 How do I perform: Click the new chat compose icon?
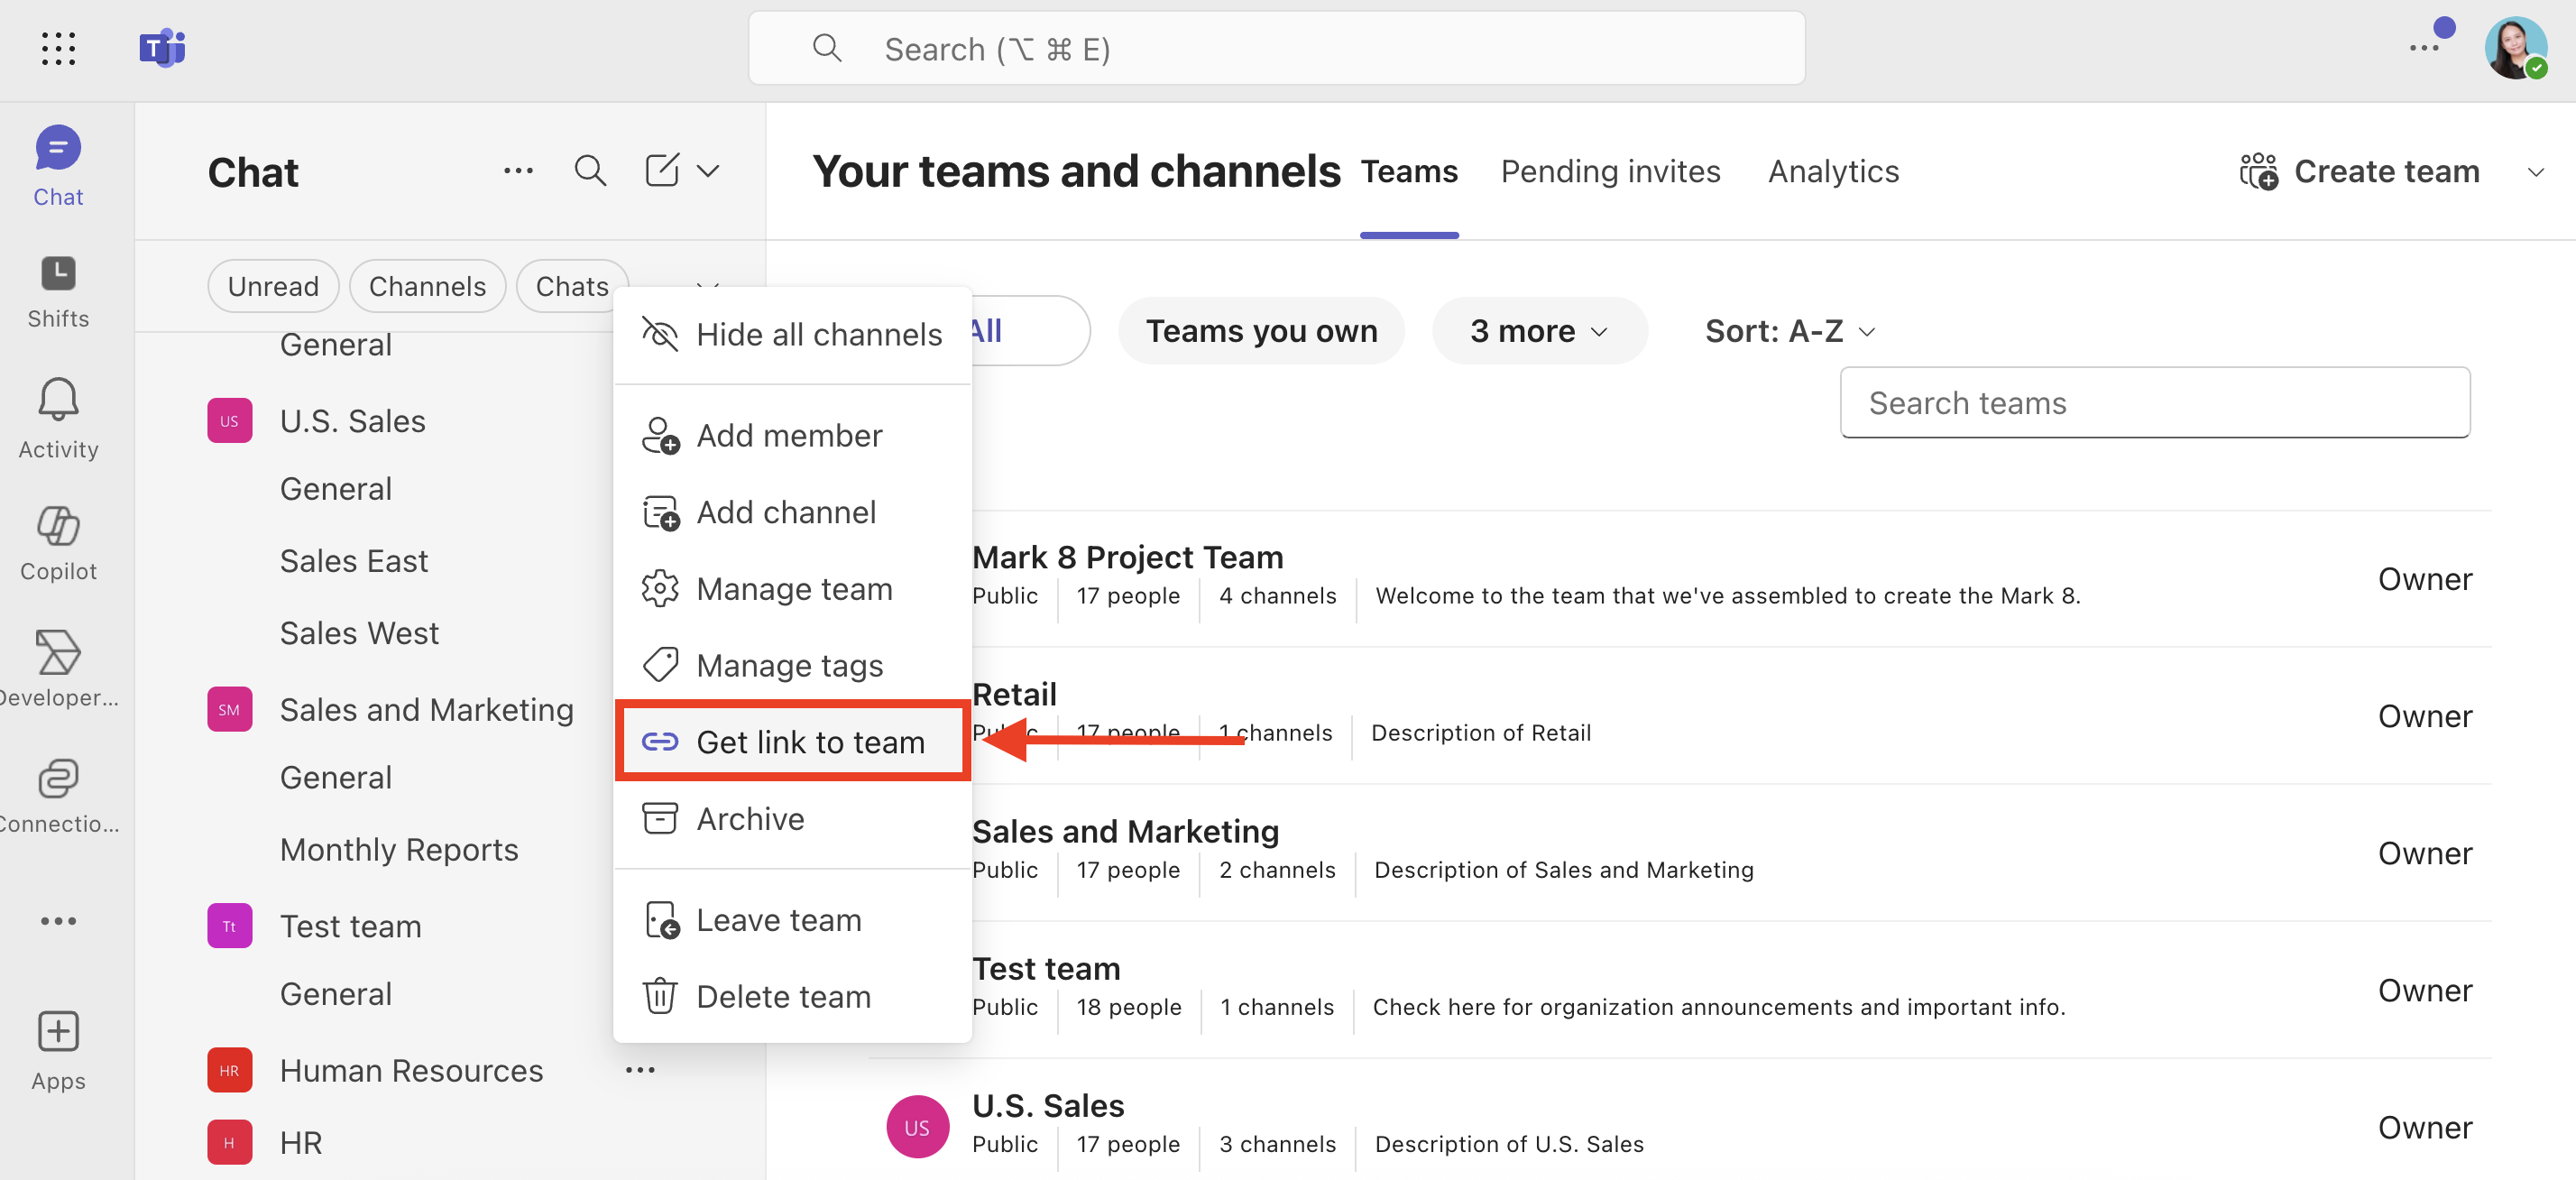(x=662, y=171)
